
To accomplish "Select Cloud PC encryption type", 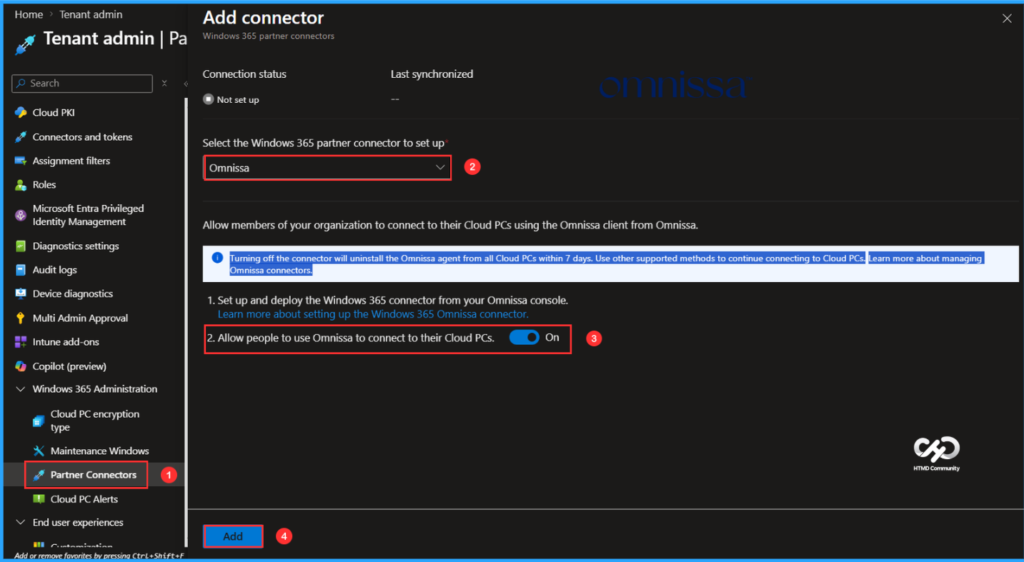I will pos(95,421).
